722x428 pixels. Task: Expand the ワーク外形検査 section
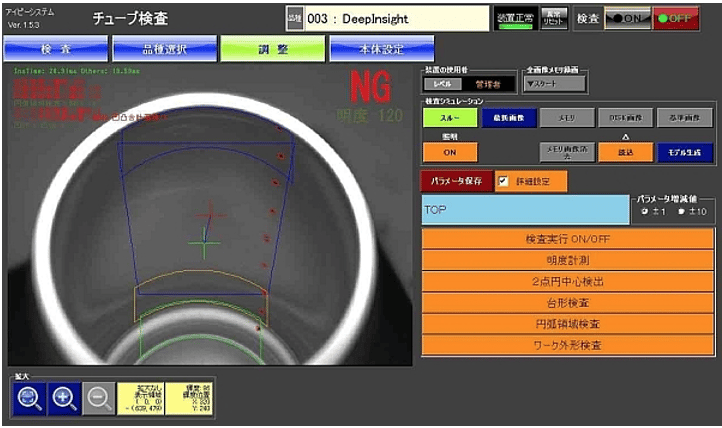(568, 345)
